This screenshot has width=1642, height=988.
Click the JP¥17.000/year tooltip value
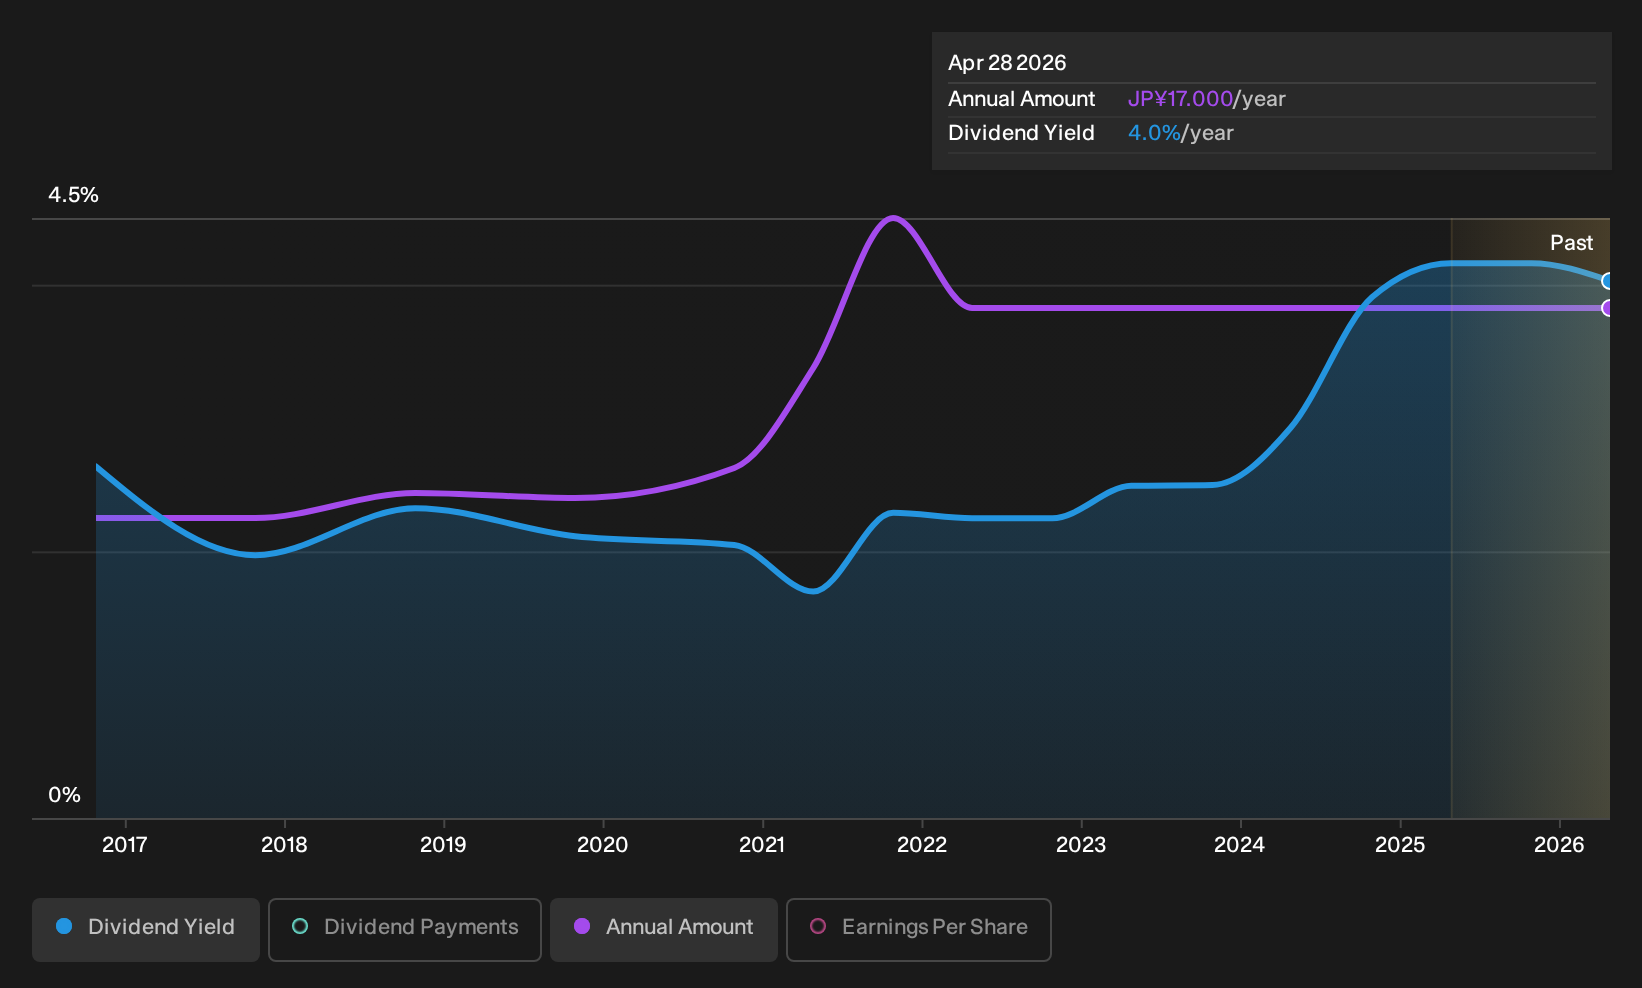[1206, 99]
